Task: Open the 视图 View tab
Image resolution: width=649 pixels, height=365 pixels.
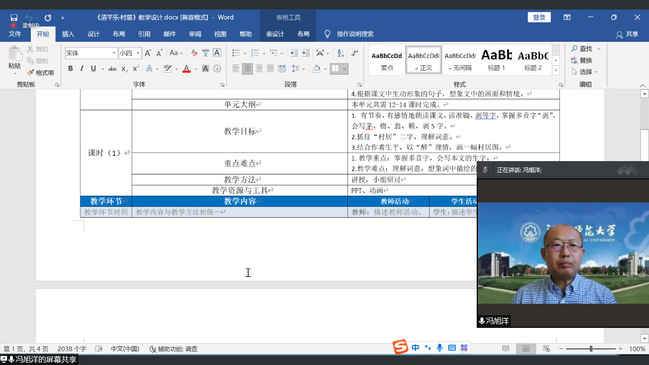Action: pyautogui.click(x=220, y=34)
